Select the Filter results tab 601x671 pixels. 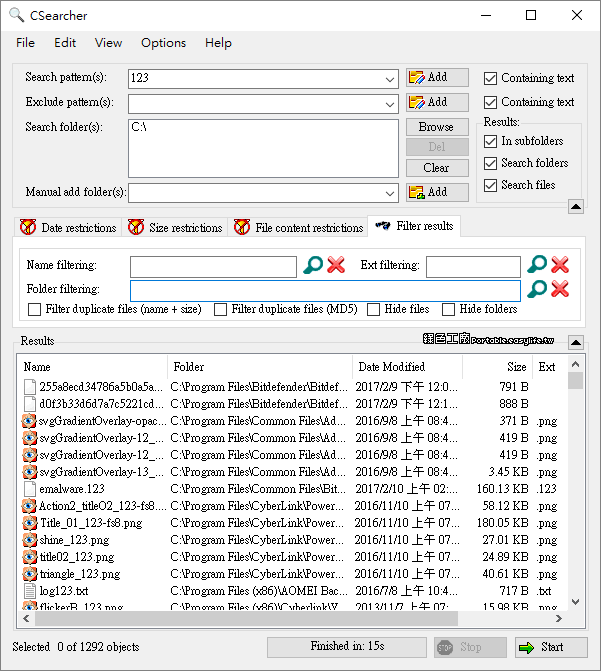pyautogui.click(x=414, y=226)
